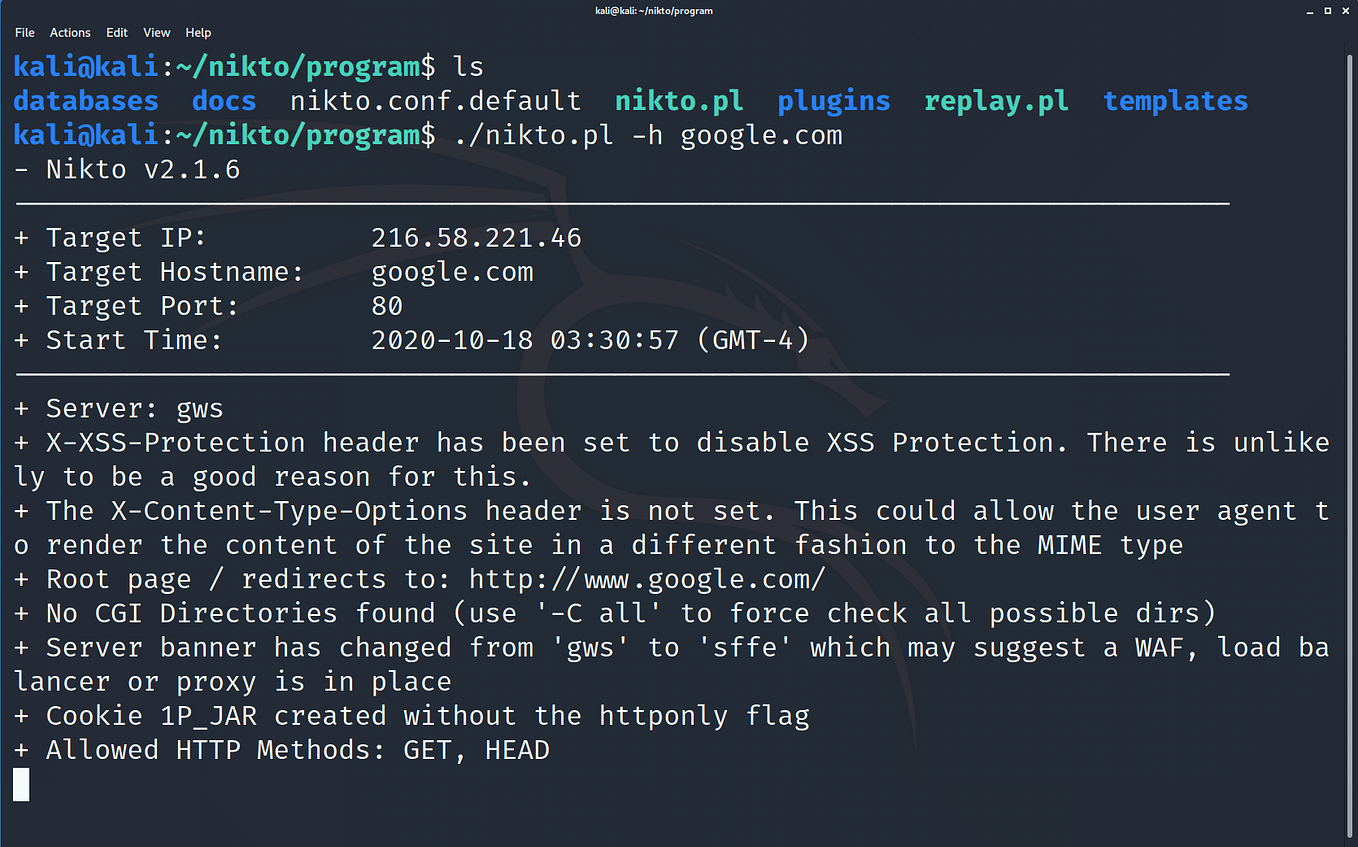This screenshot has height=847, width=1358.
Task: Select the docs directory name
Action: (x=223, y=100)
